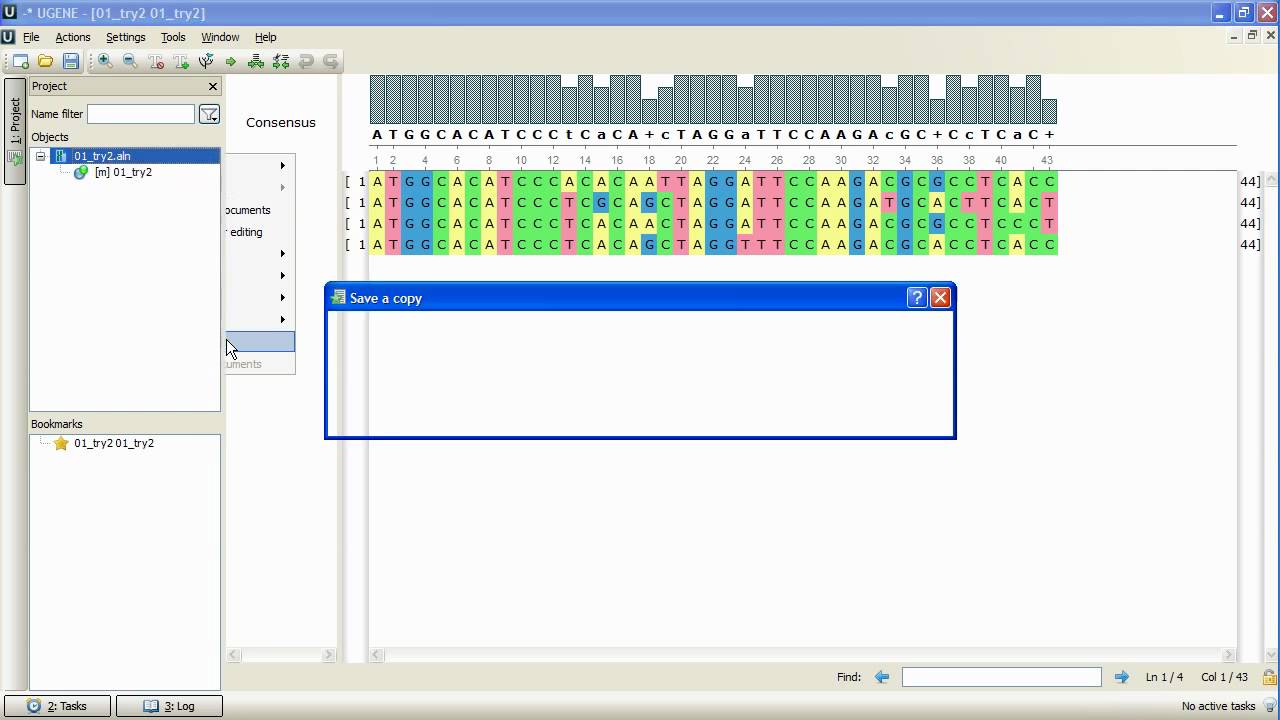Click the green right-arrow toolbar icon

click(231, 61)
